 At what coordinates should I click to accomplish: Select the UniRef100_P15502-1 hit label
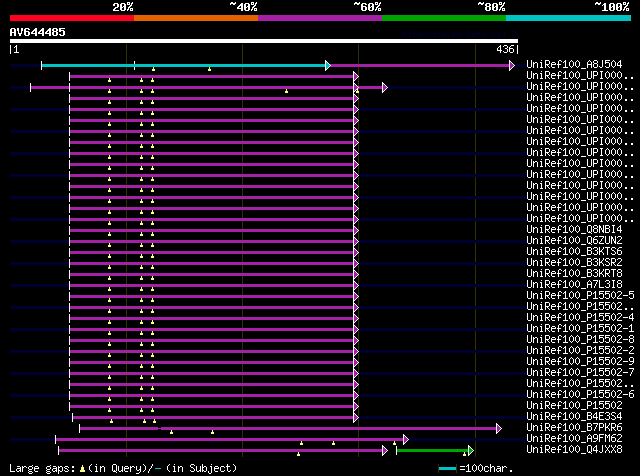(x=580, y=328)
